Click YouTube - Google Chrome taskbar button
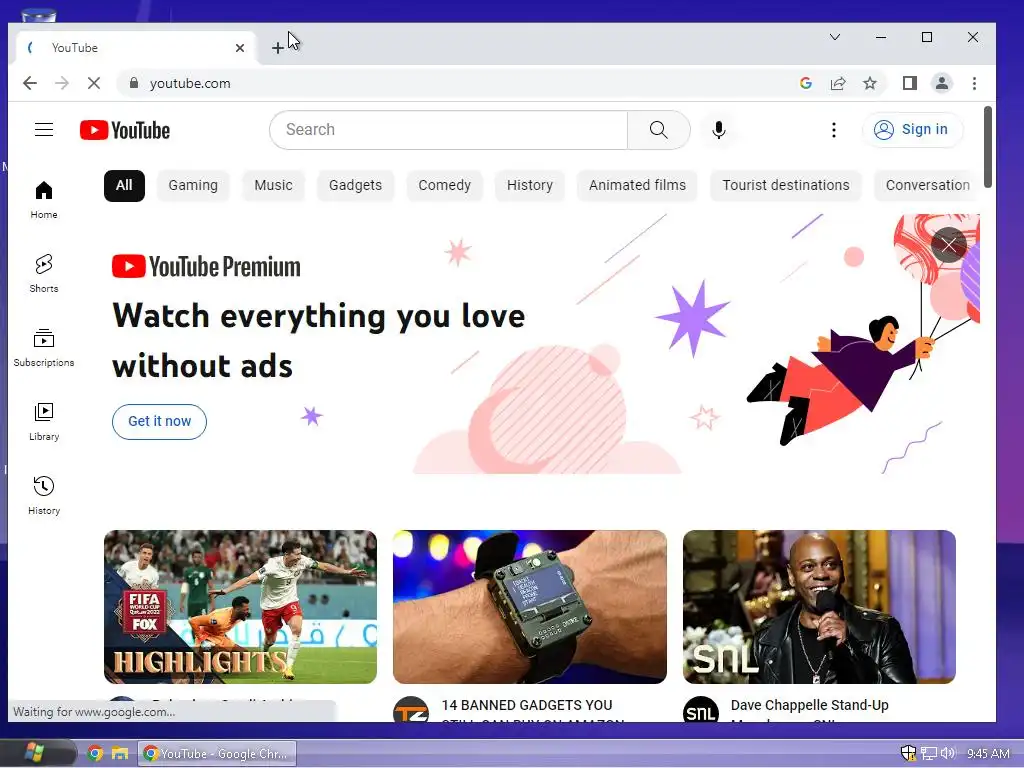This screenshot has width=1024, height=768. (217, 754)
